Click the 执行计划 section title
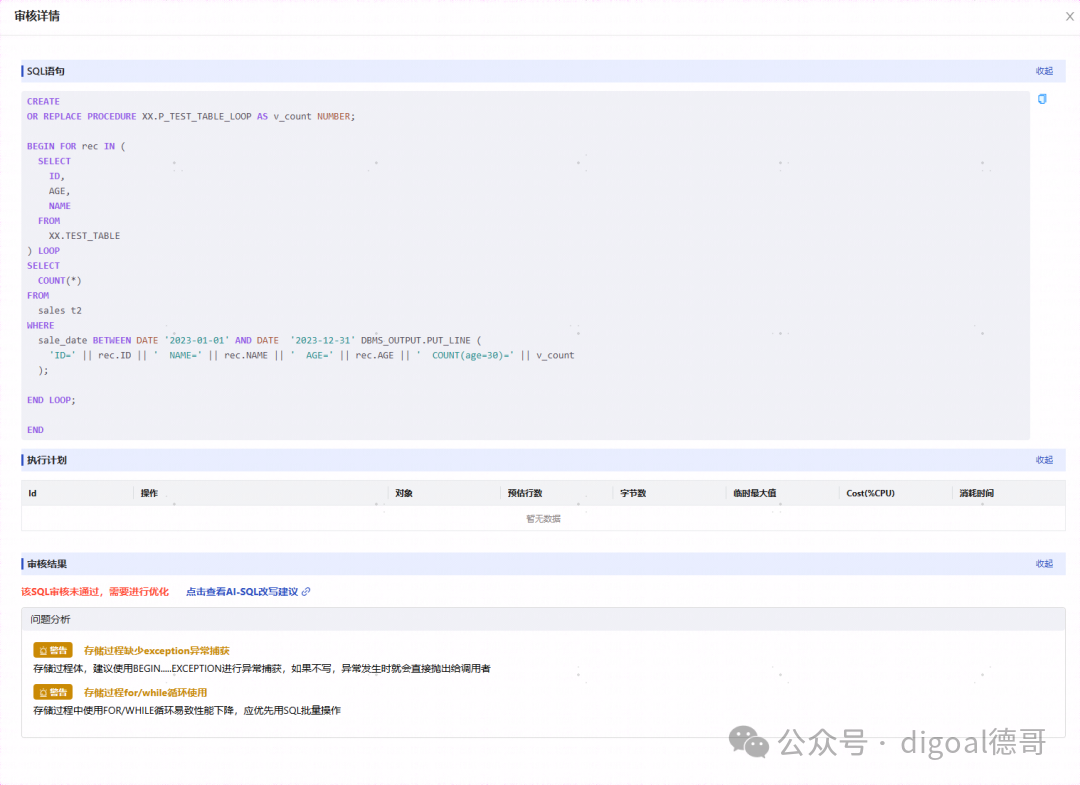This screenshot has height=785, width=1080. pyautogui.click(x=47, y=460)
